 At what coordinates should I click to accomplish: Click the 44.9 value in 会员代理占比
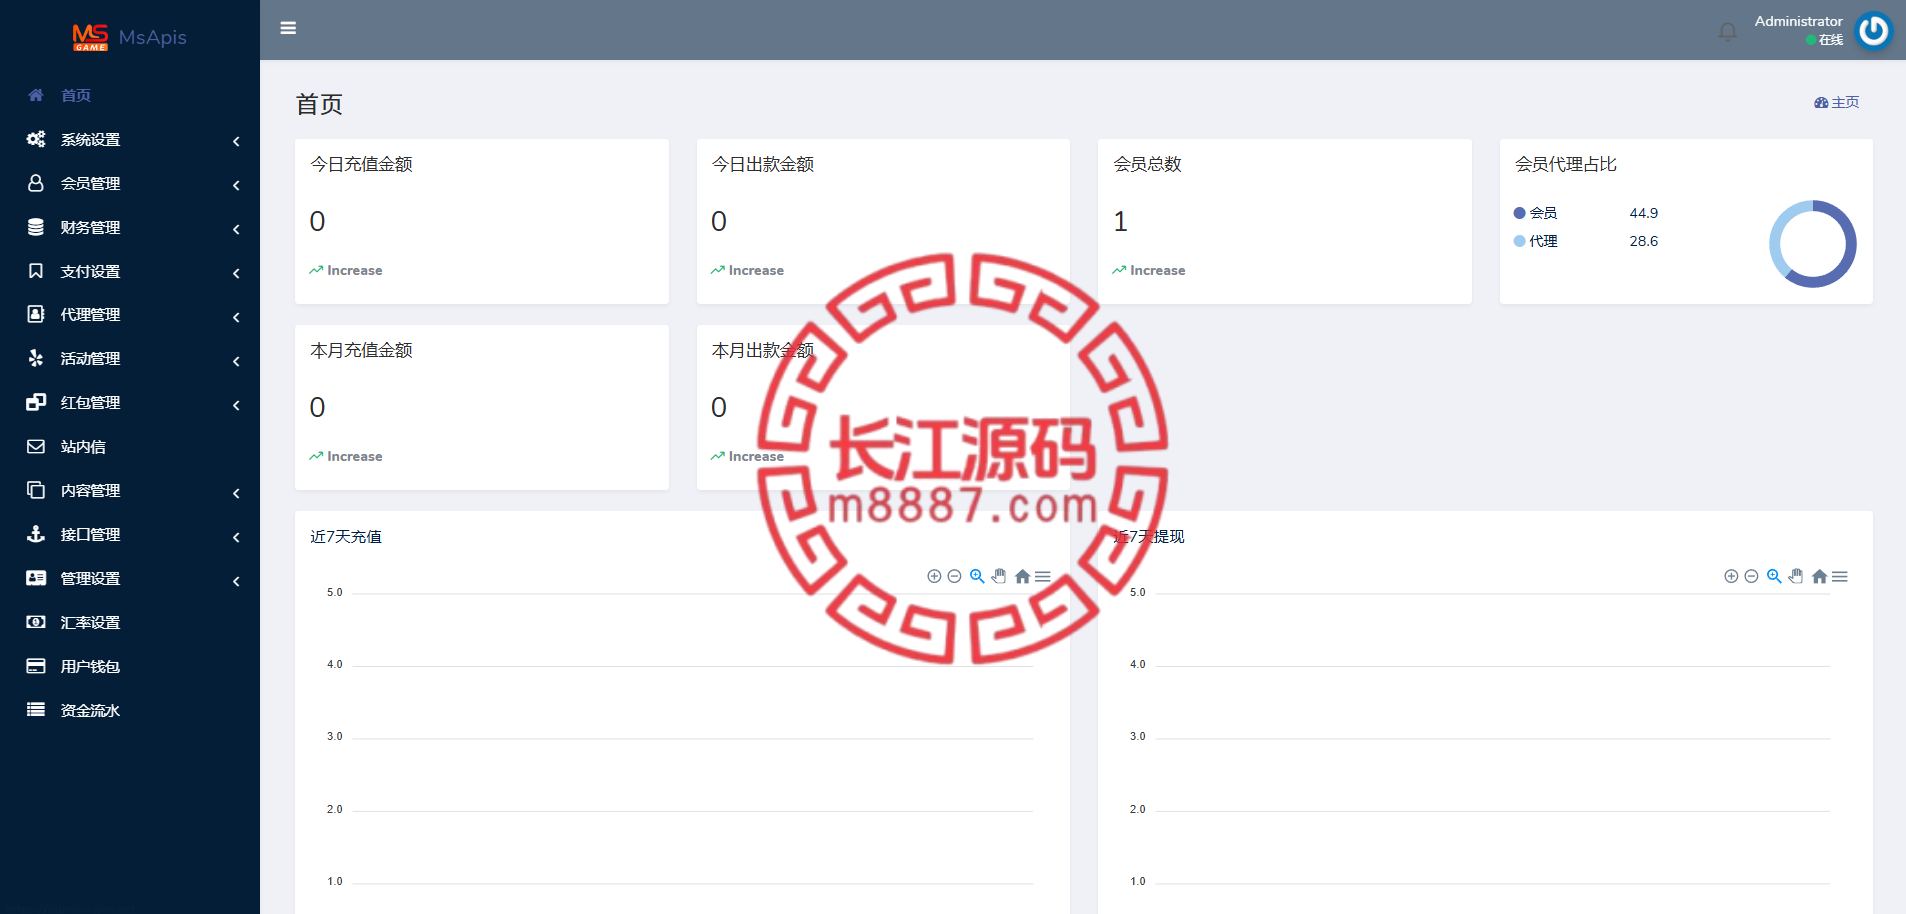coord(1643,213)
